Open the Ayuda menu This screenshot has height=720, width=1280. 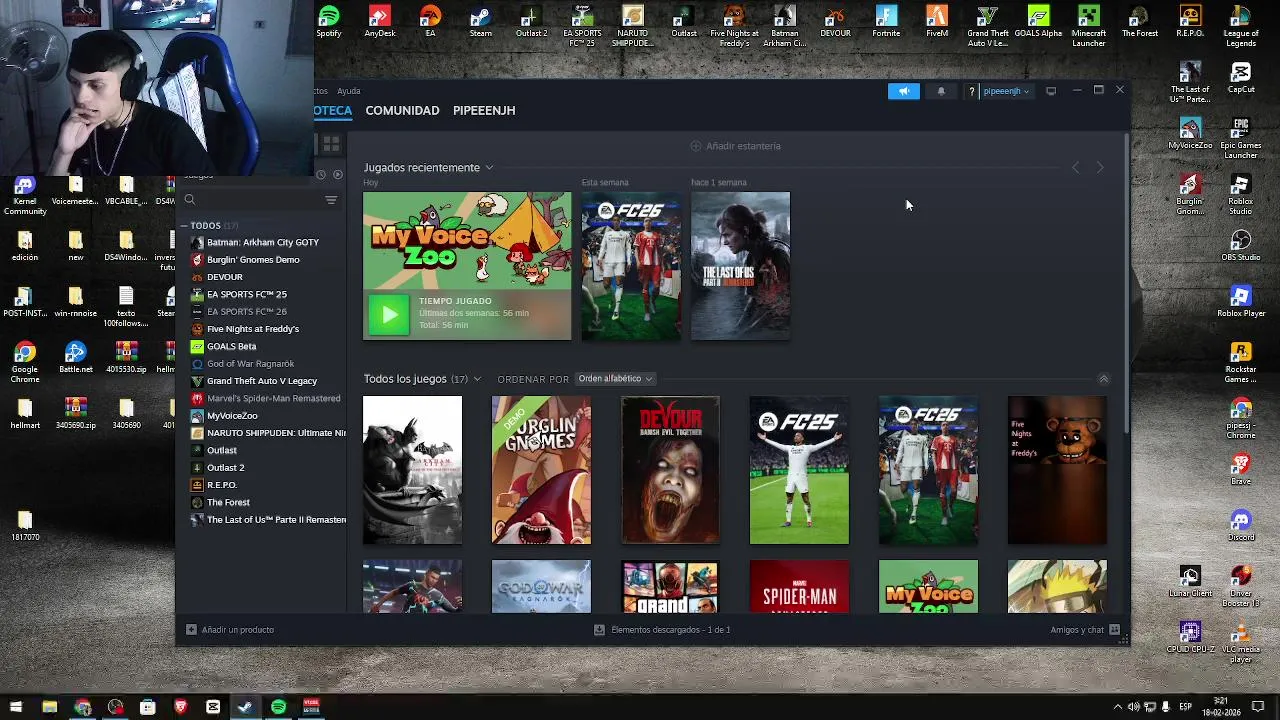[x=349, y=91]
